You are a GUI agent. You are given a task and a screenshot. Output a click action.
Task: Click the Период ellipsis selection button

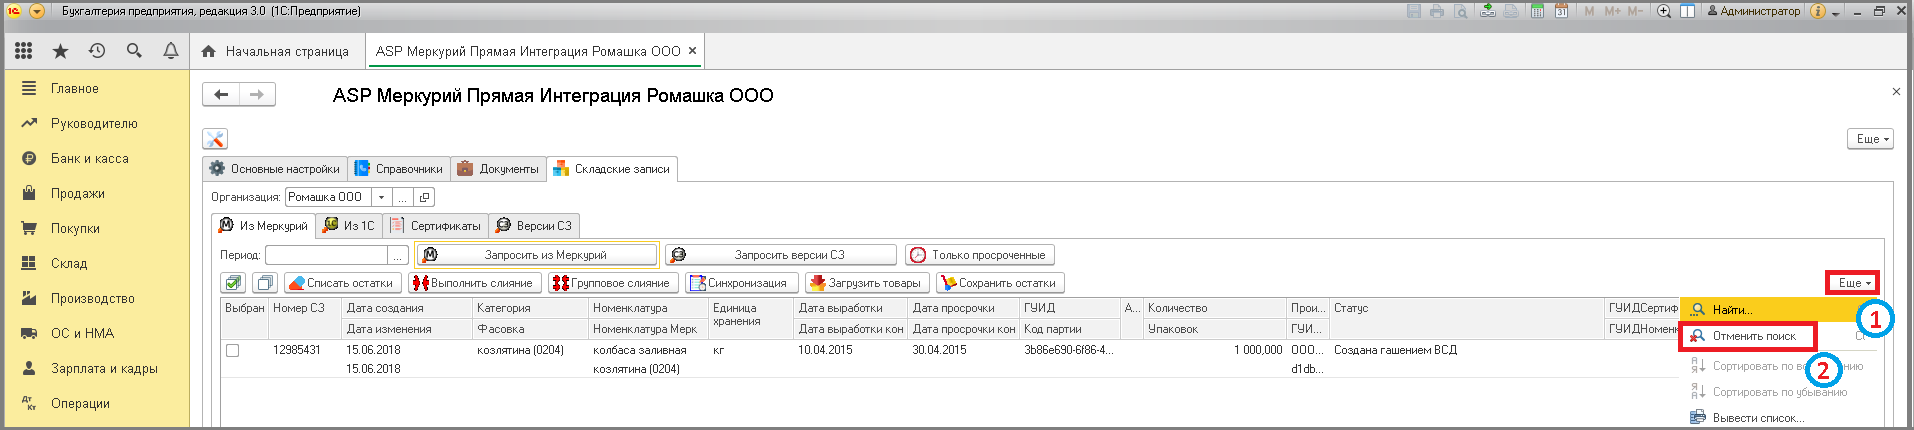[x=398, y=255]
